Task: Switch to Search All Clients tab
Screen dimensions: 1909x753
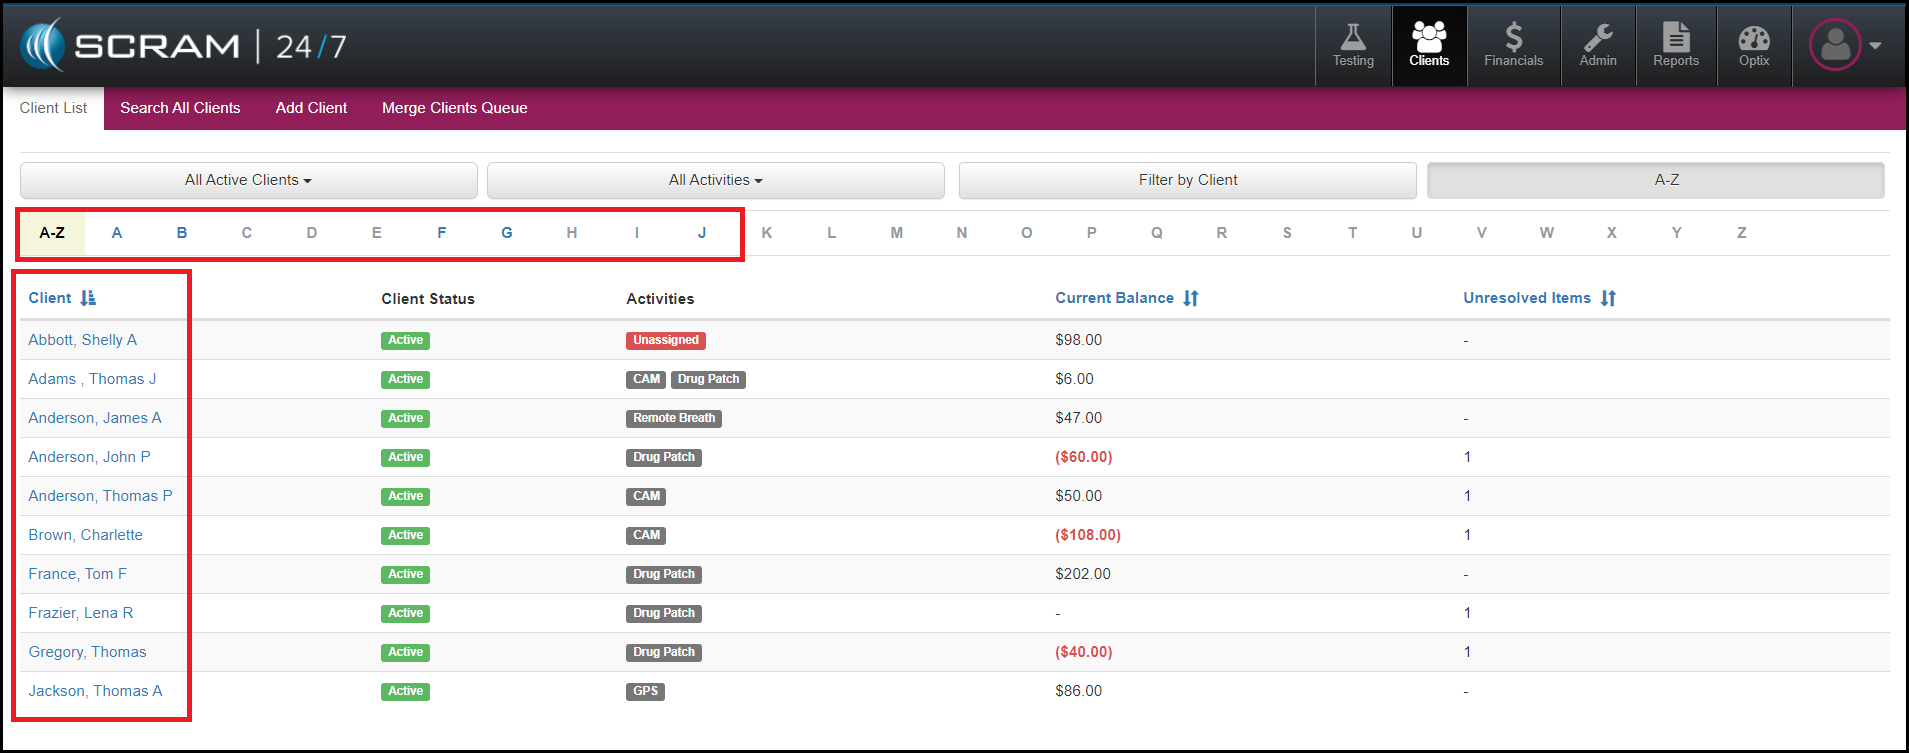Action: pos(180,108)
